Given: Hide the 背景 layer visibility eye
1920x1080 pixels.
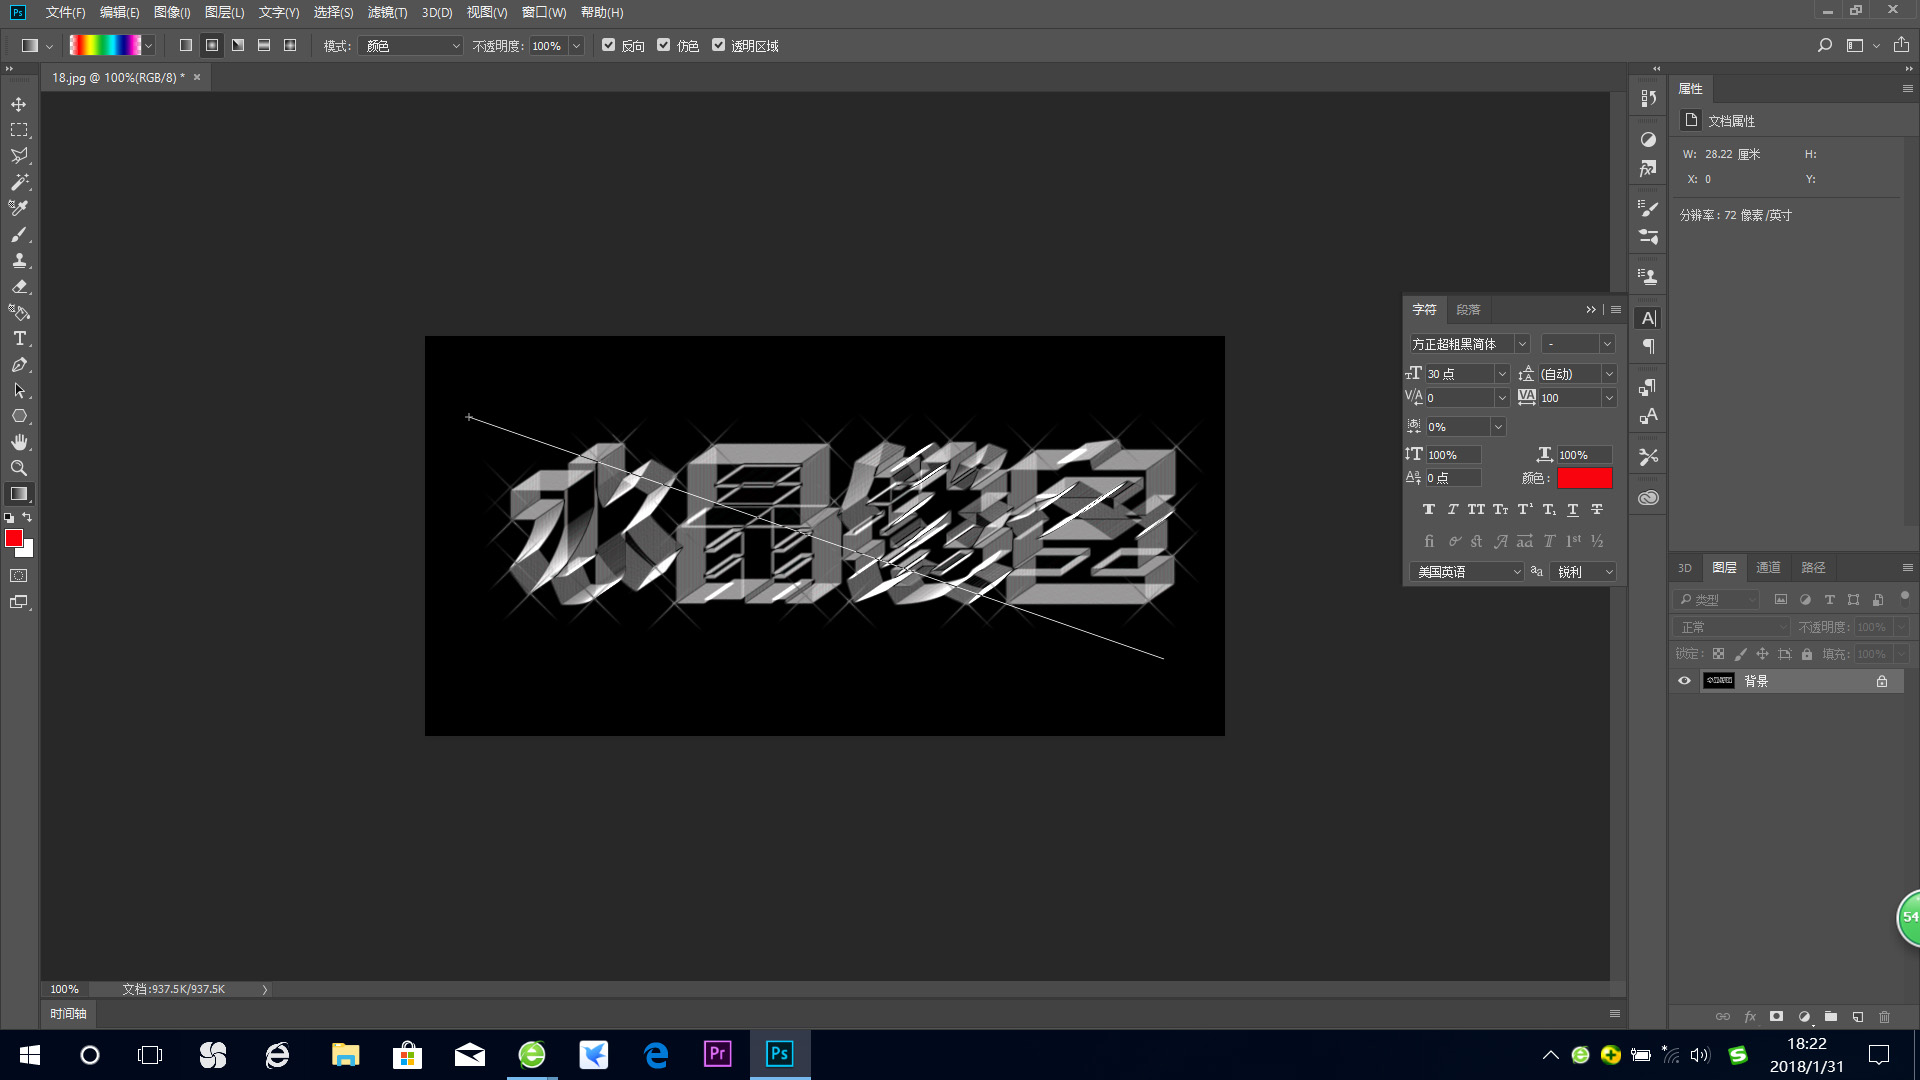Looking at the screenshot, I should 1684,681.
